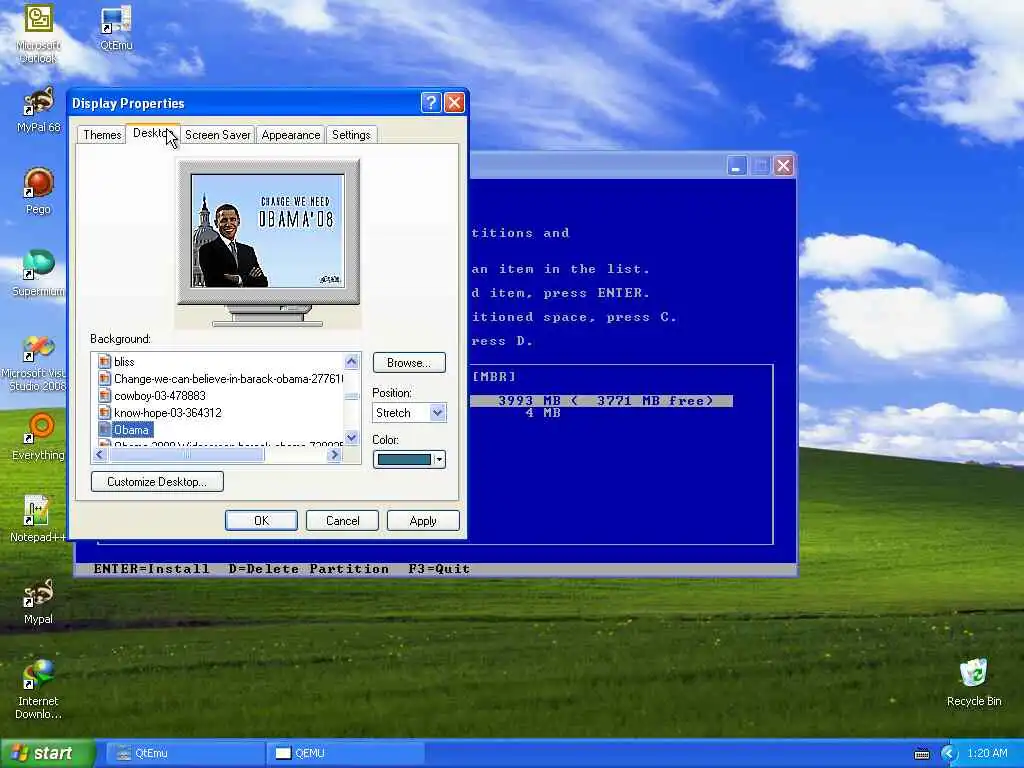Launch the Pego desktop shortcut

pos(38,191)
